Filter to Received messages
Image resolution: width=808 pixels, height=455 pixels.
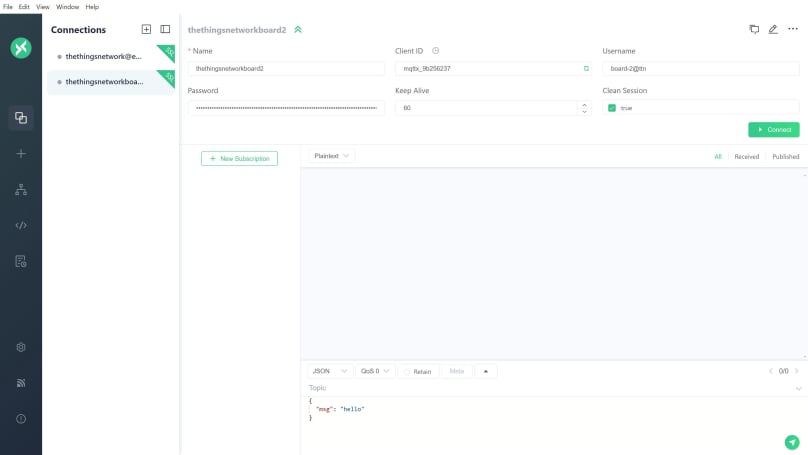(747, 157)
